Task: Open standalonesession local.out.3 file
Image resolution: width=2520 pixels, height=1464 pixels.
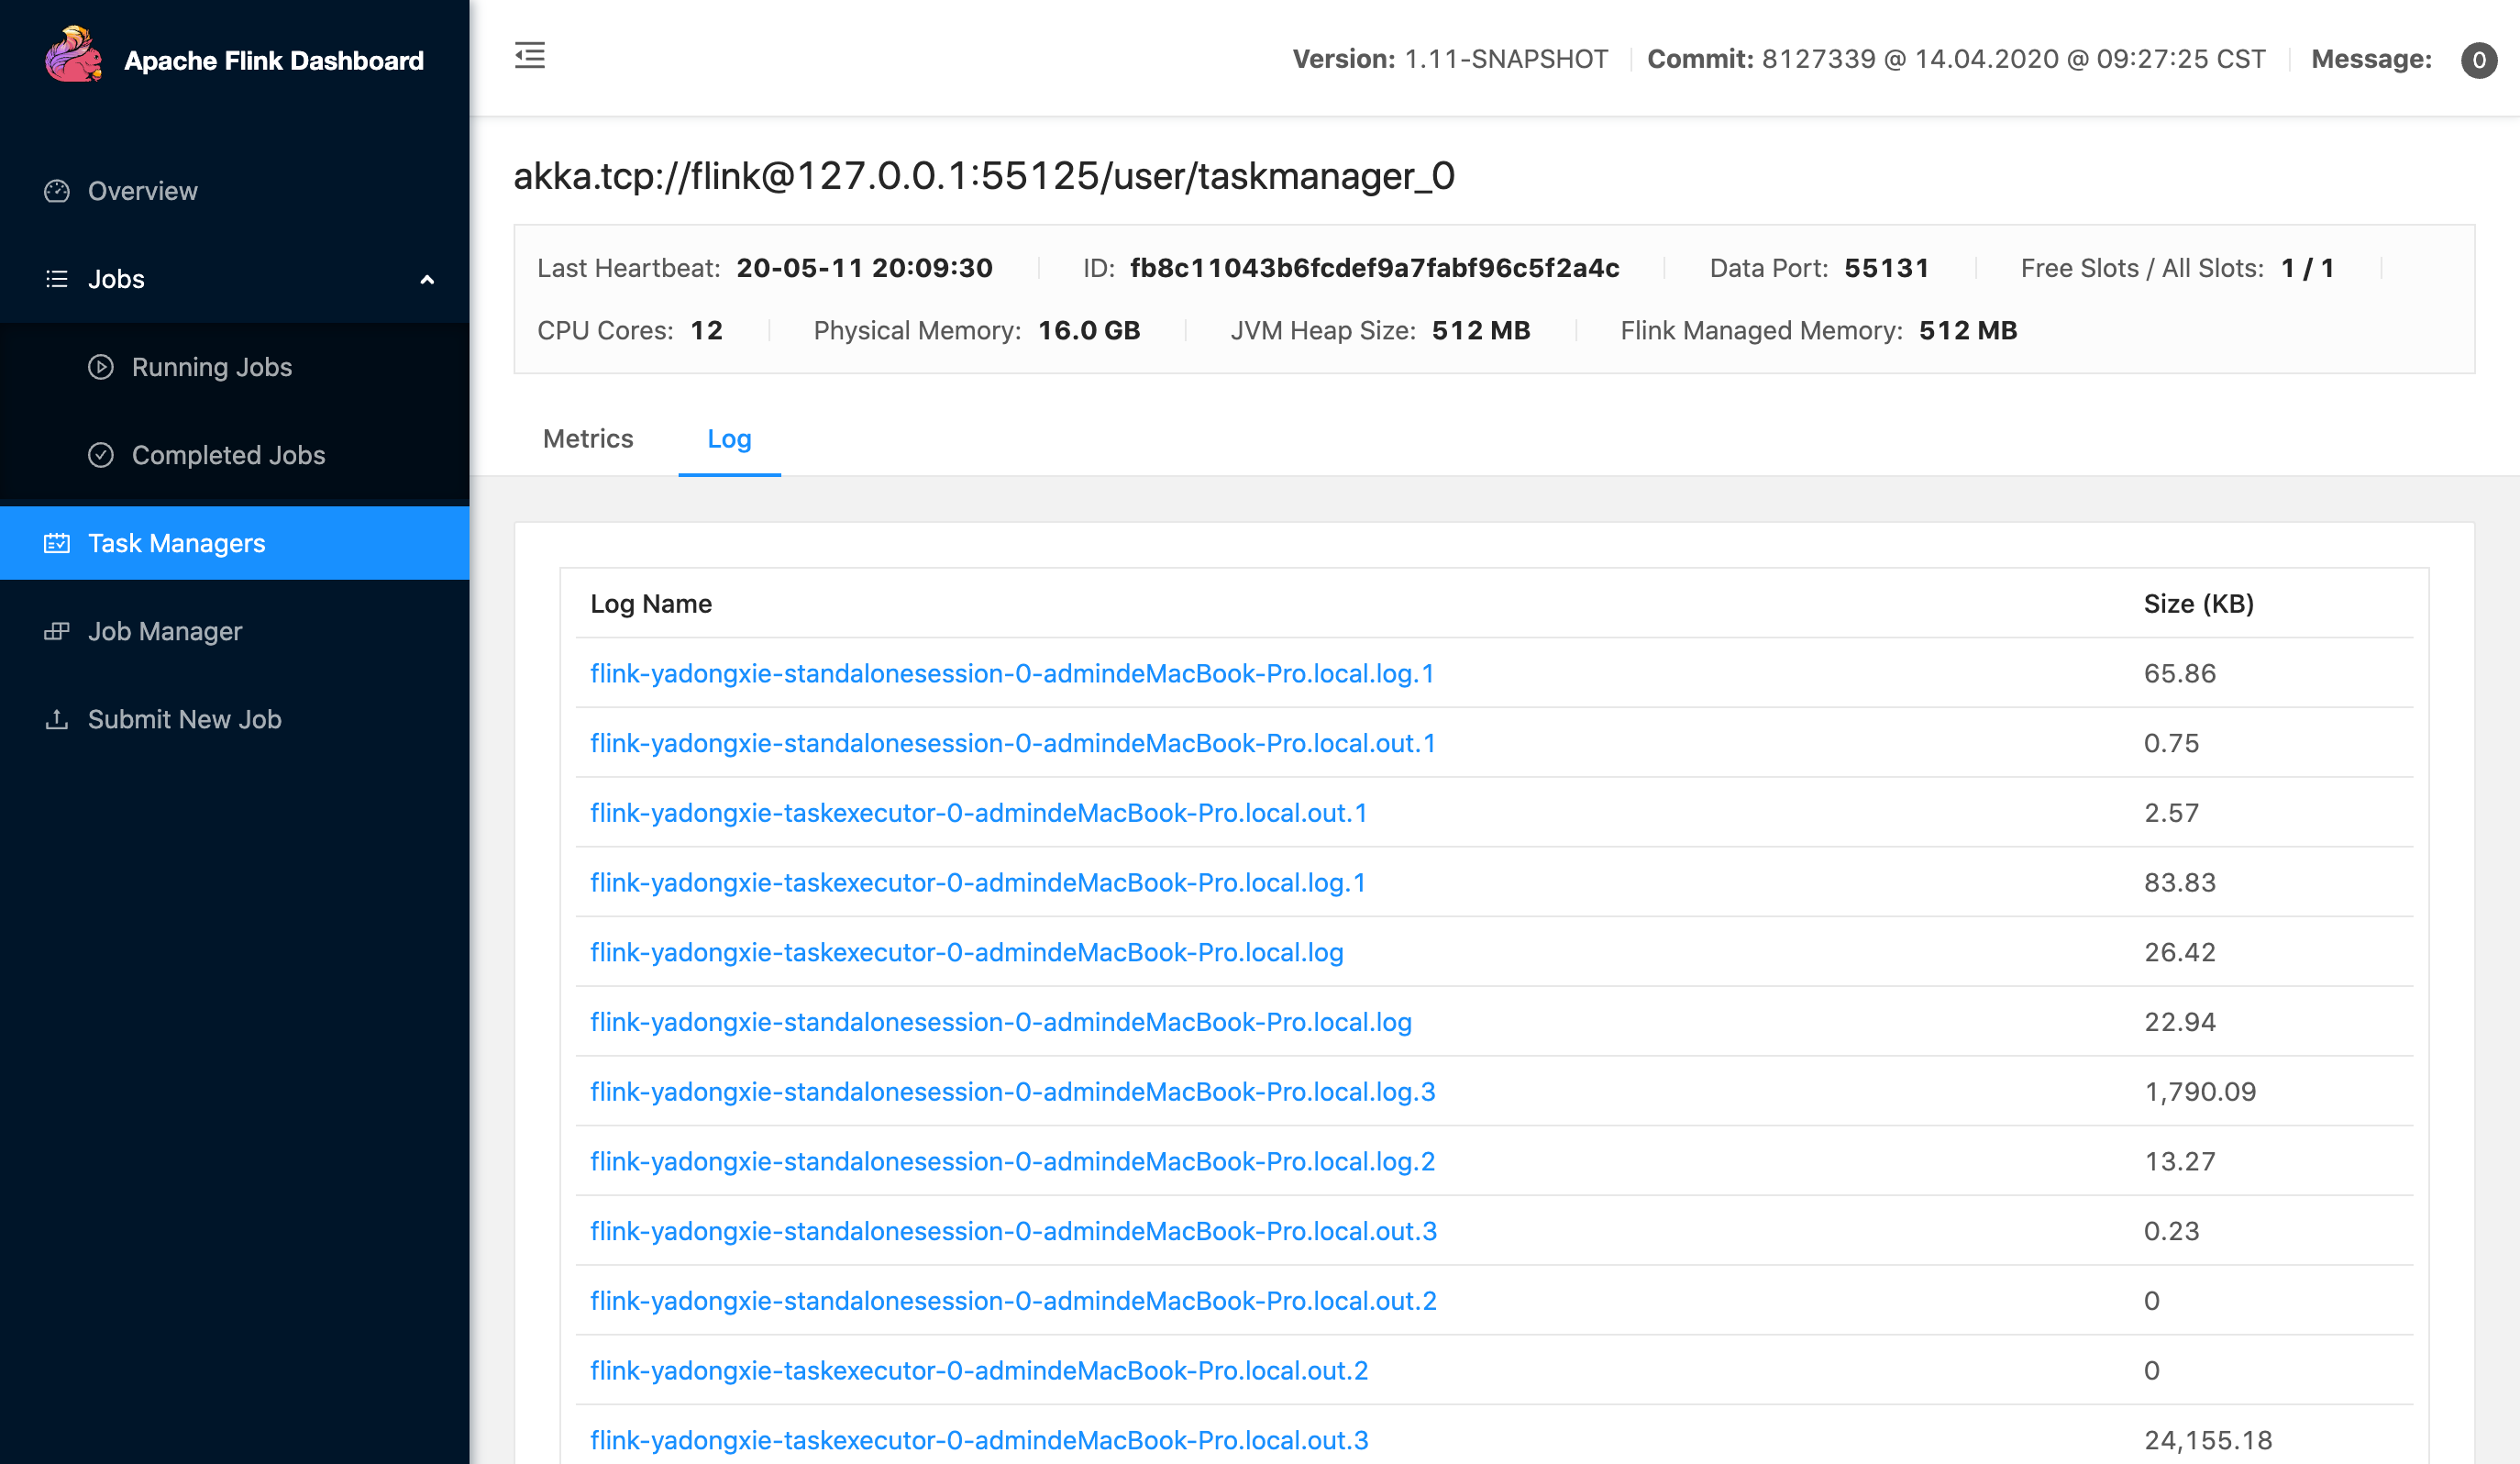Action: [x=1013, y=1231]
